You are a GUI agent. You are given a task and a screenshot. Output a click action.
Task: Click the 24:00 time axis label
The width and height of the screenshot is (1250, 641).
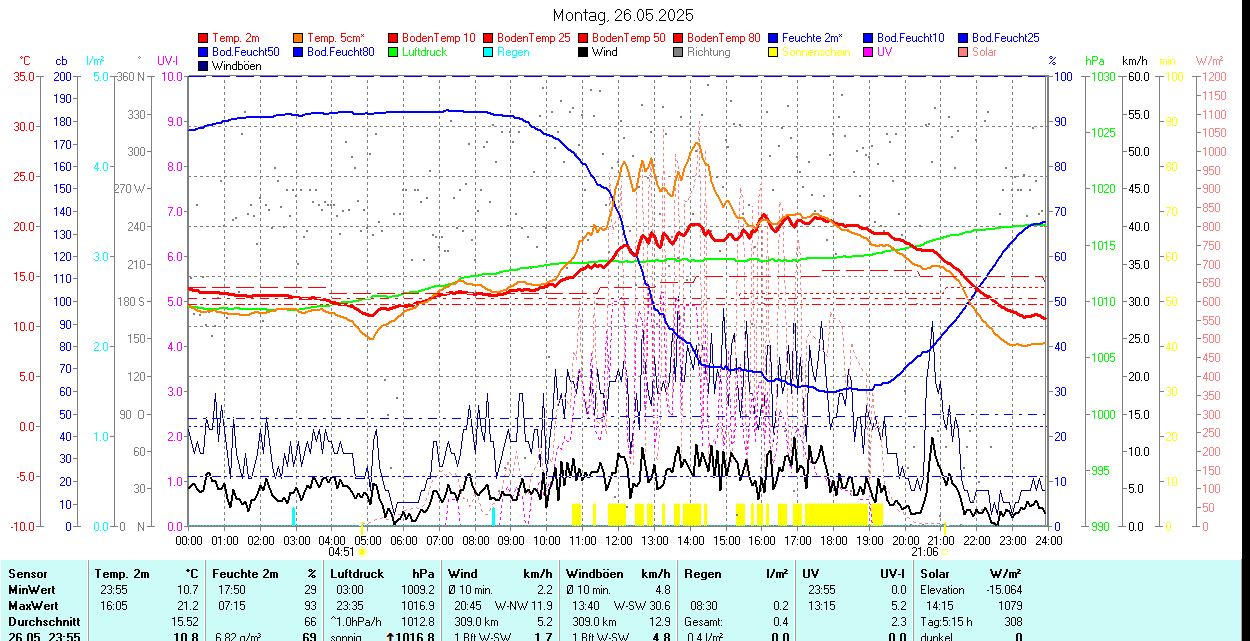pyautogui.click(x=1047, y=540)
